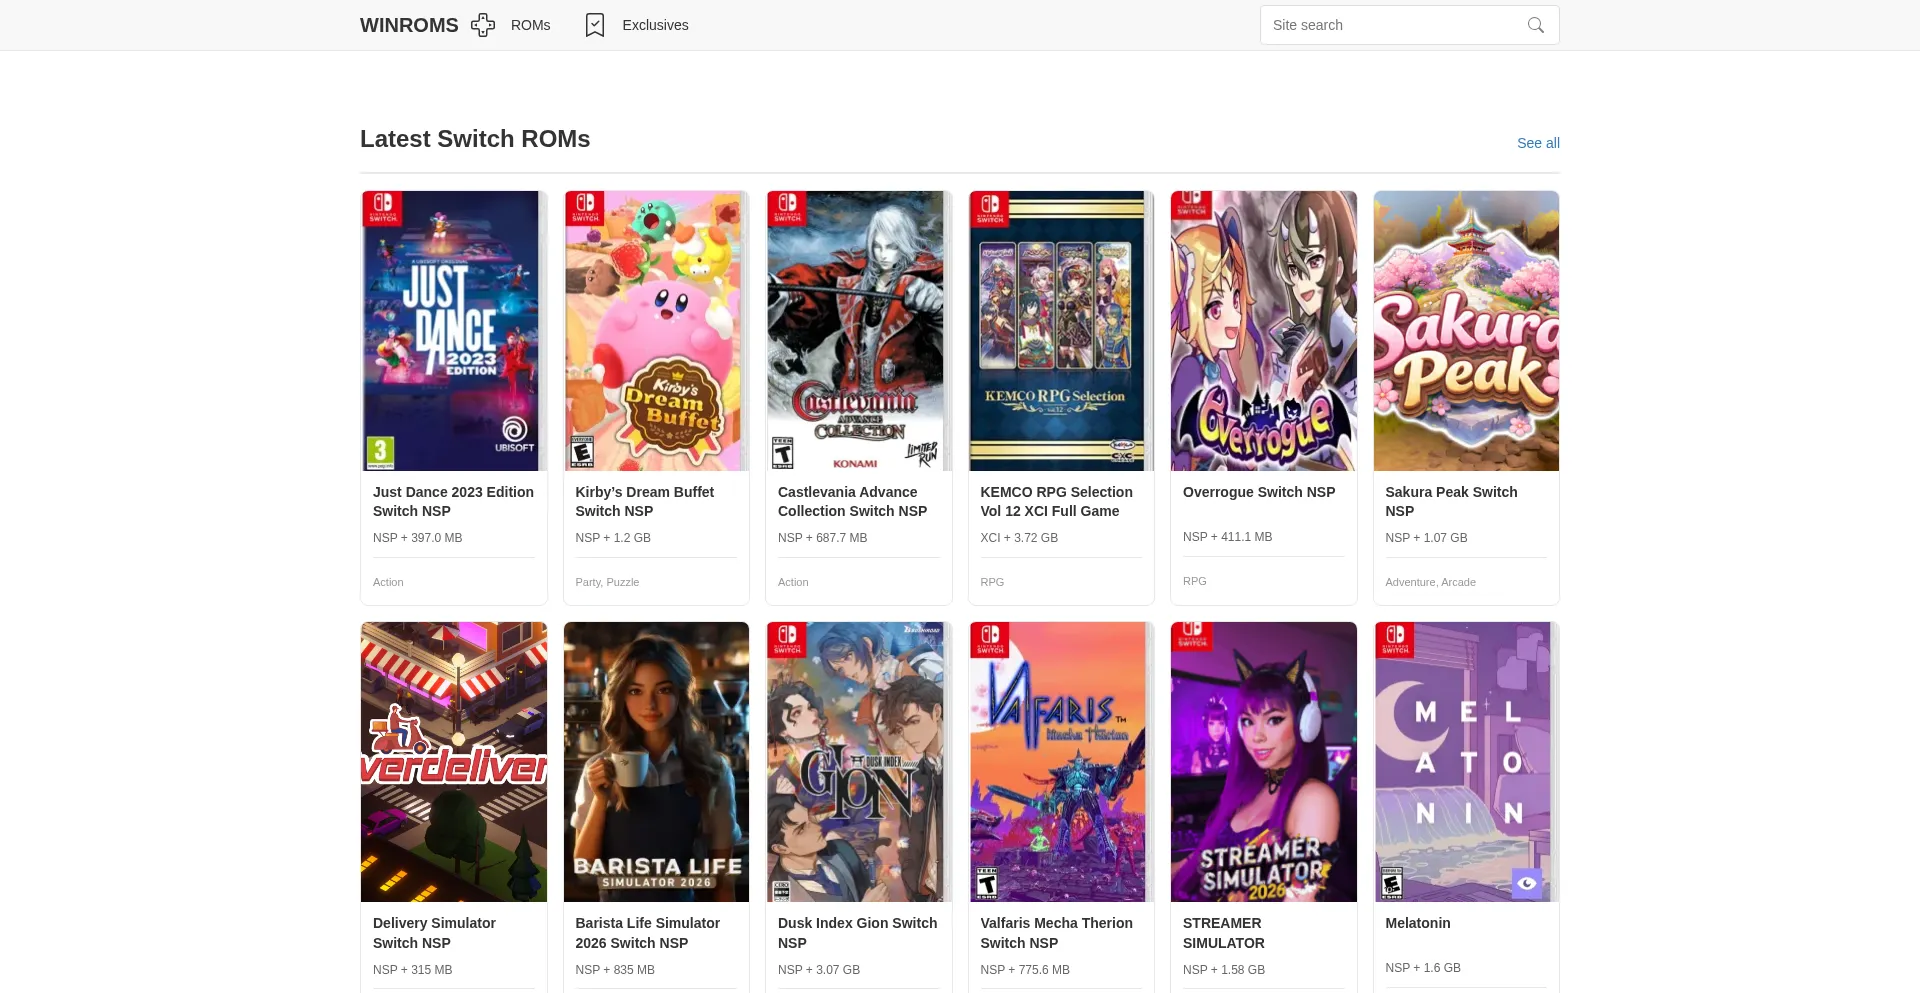Click the Valfaris Mecha Therion title
This screenshot has width=1920, height=993.
pos(1056,933)
